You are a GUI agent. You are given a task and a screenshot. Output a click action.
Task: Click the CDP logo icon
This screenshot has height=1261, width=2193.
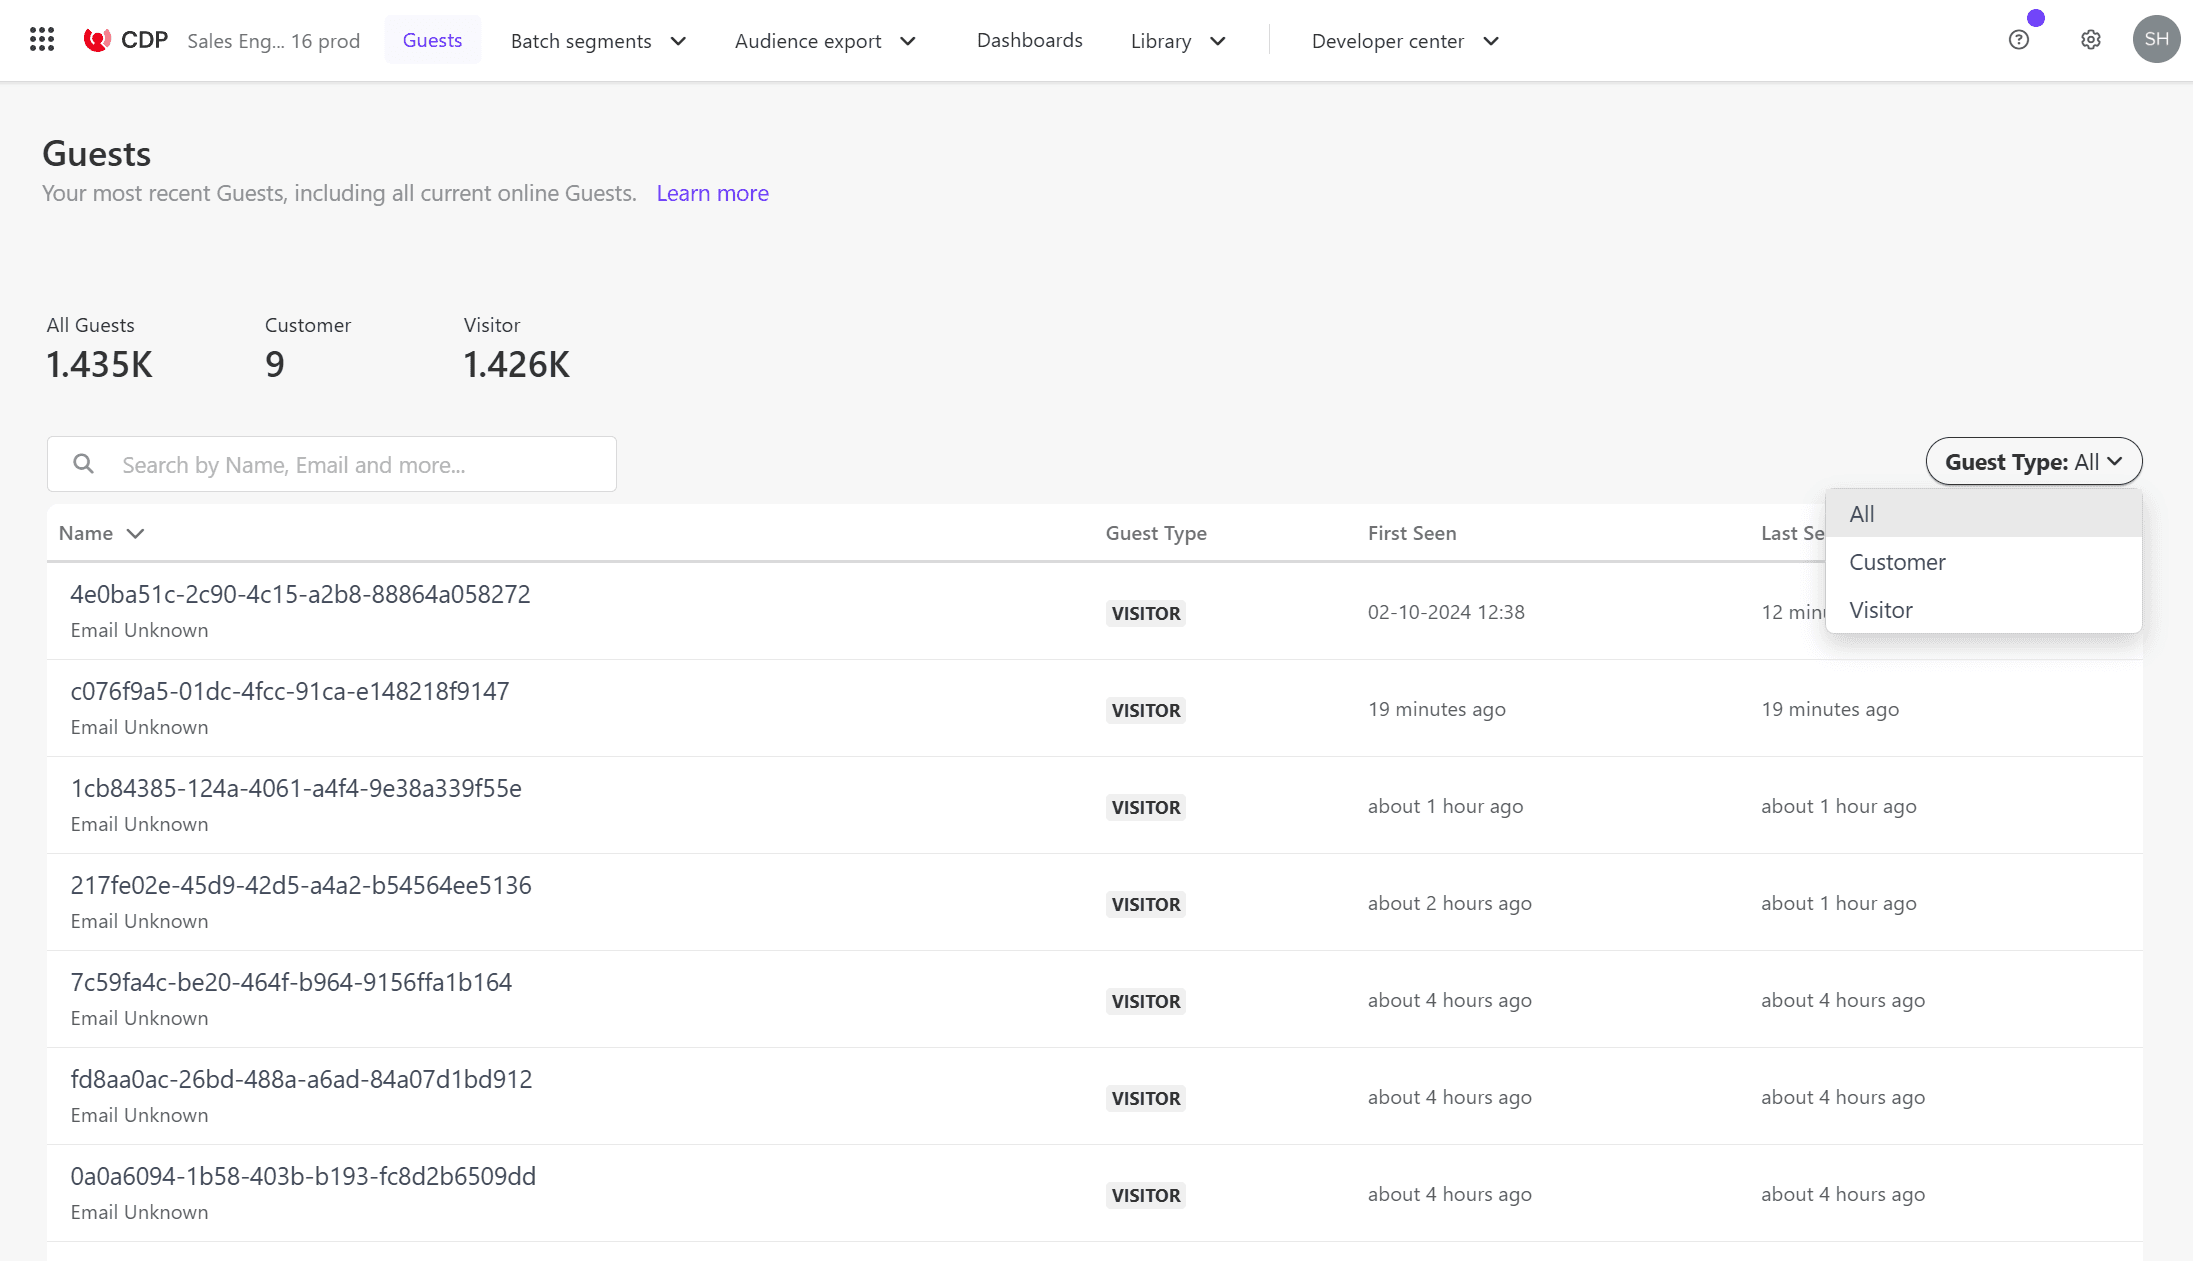point(97,40)
